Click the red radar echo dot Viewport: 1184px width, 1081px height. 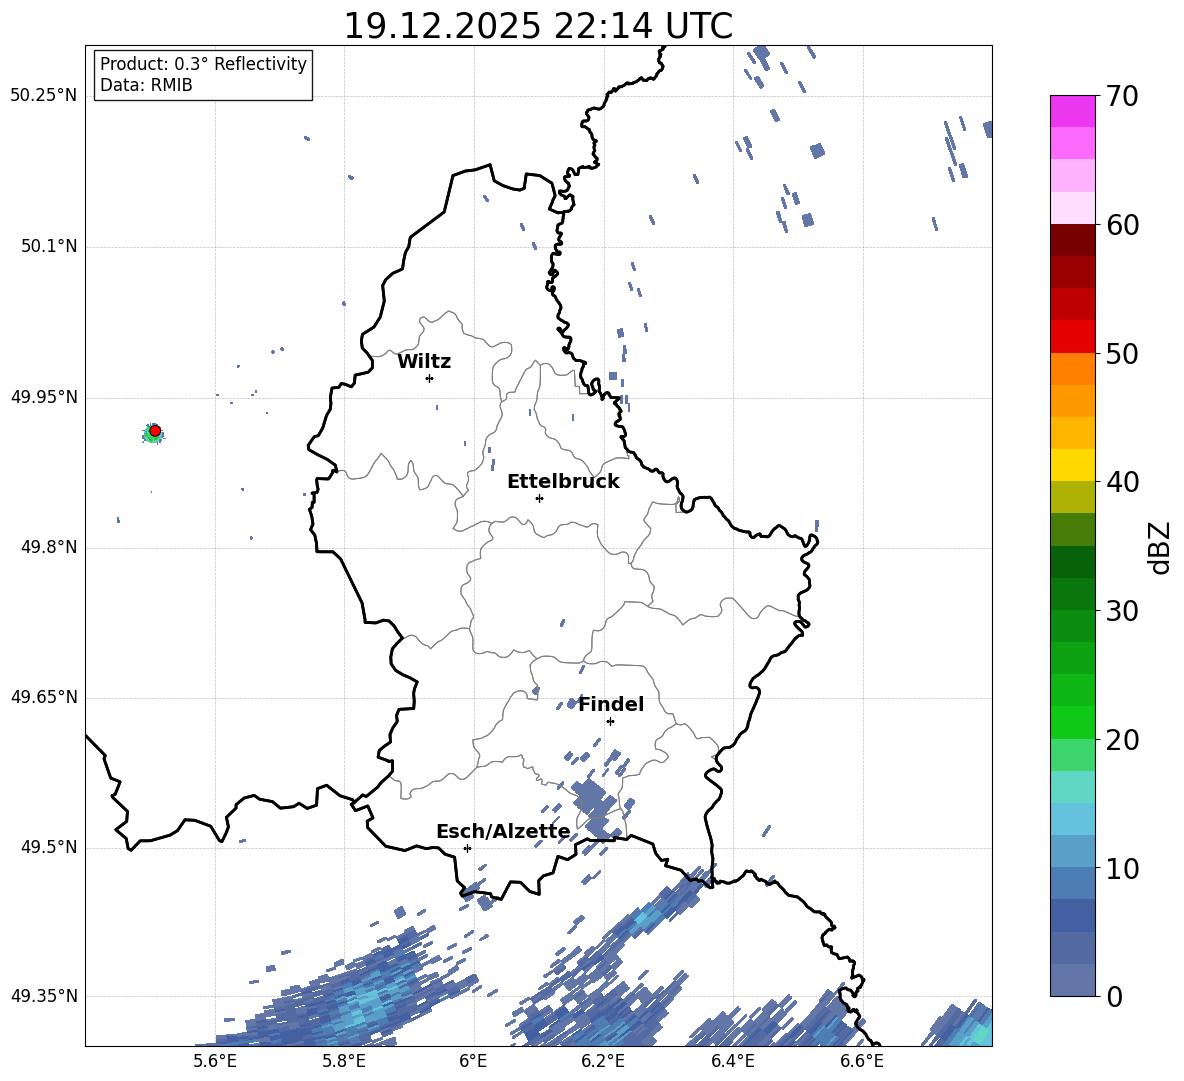pos(155,431)
